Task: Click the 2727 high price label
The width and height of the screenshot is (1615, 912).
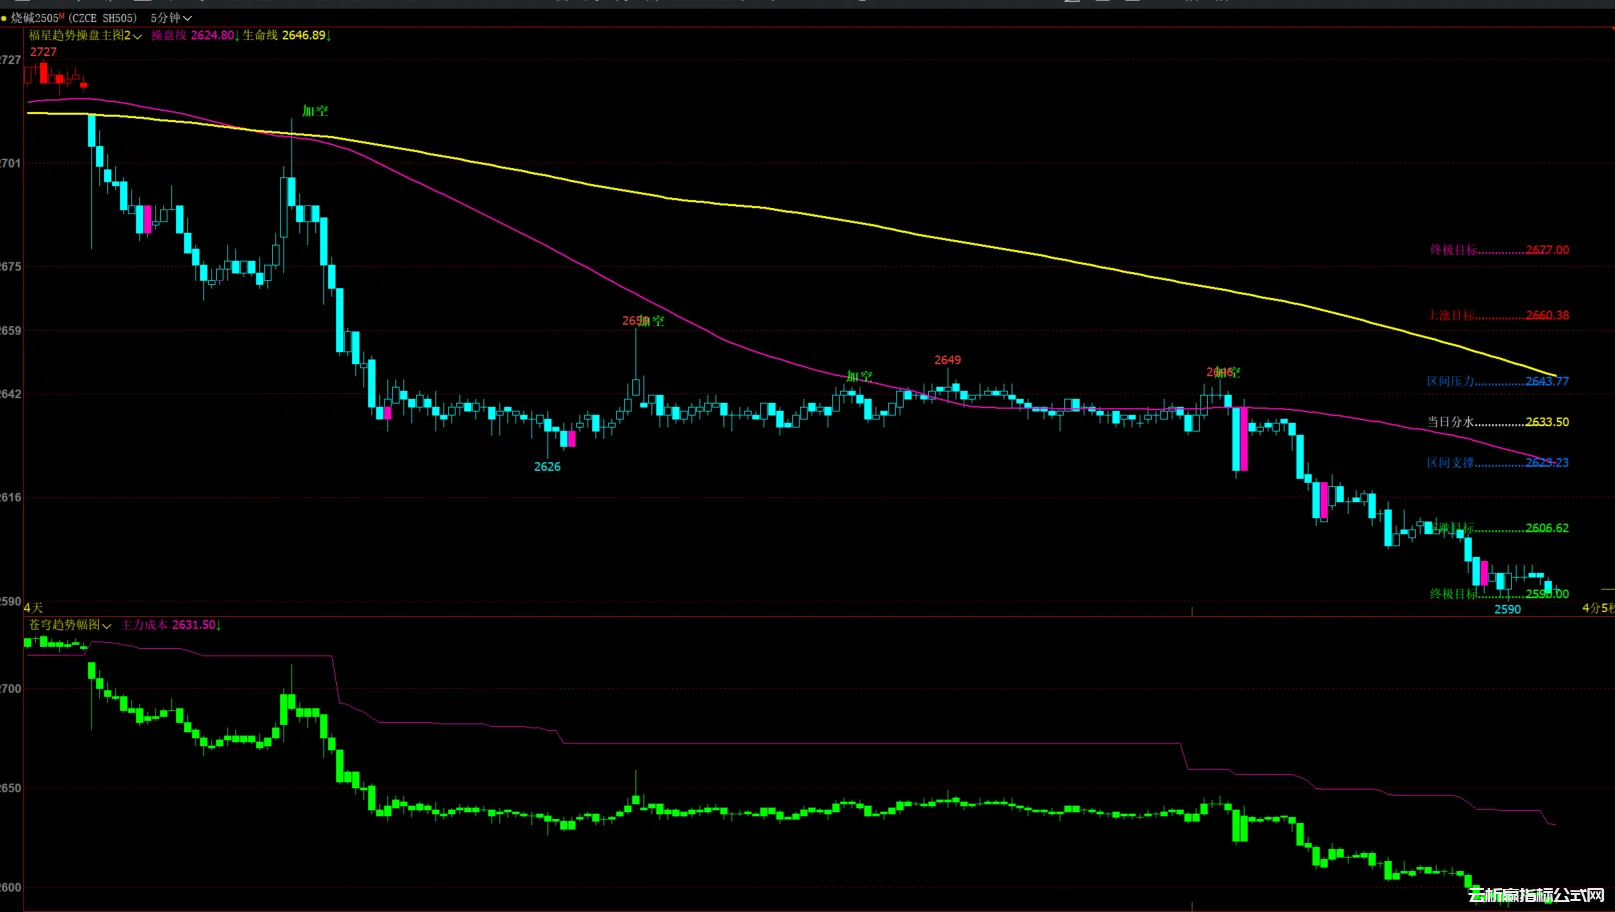Action: (x=43, y=52)
